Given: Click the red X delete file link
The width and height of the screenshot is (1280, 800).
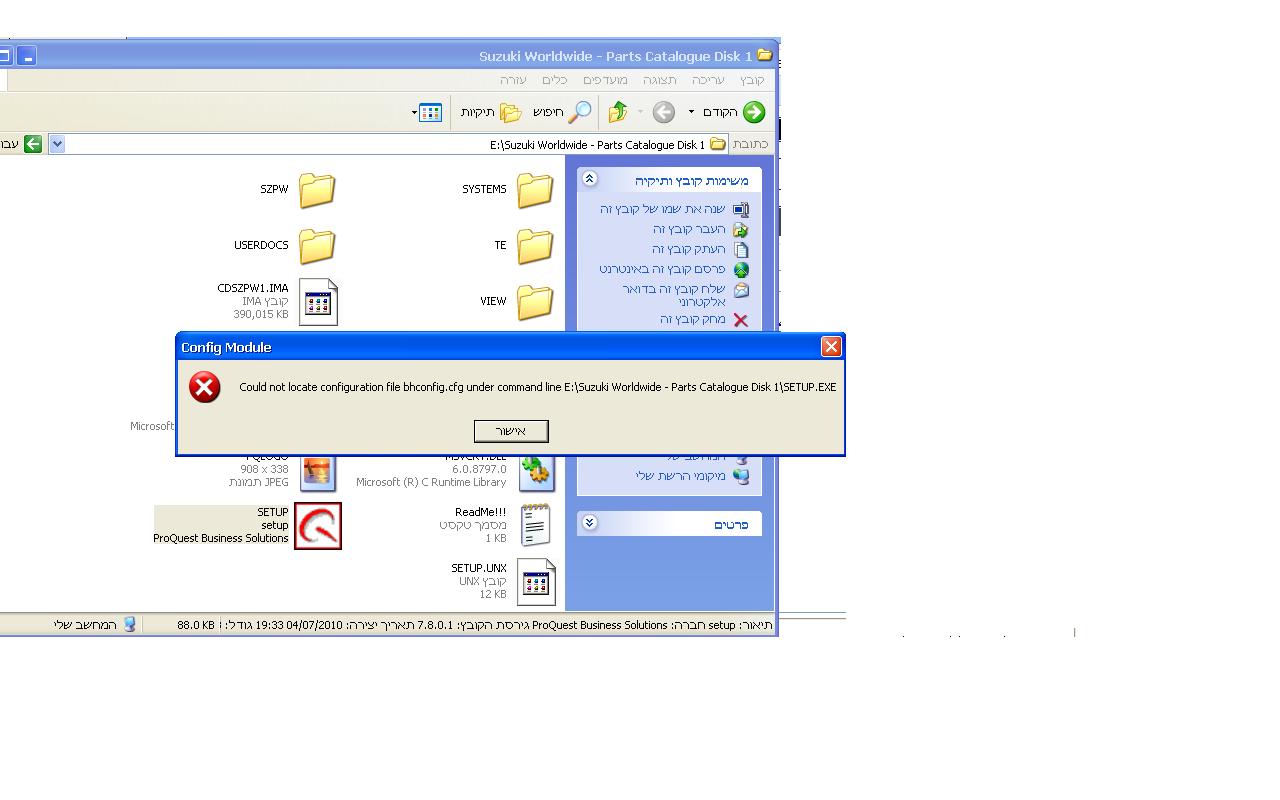Looking at the screenshot, I should [740, 320].
